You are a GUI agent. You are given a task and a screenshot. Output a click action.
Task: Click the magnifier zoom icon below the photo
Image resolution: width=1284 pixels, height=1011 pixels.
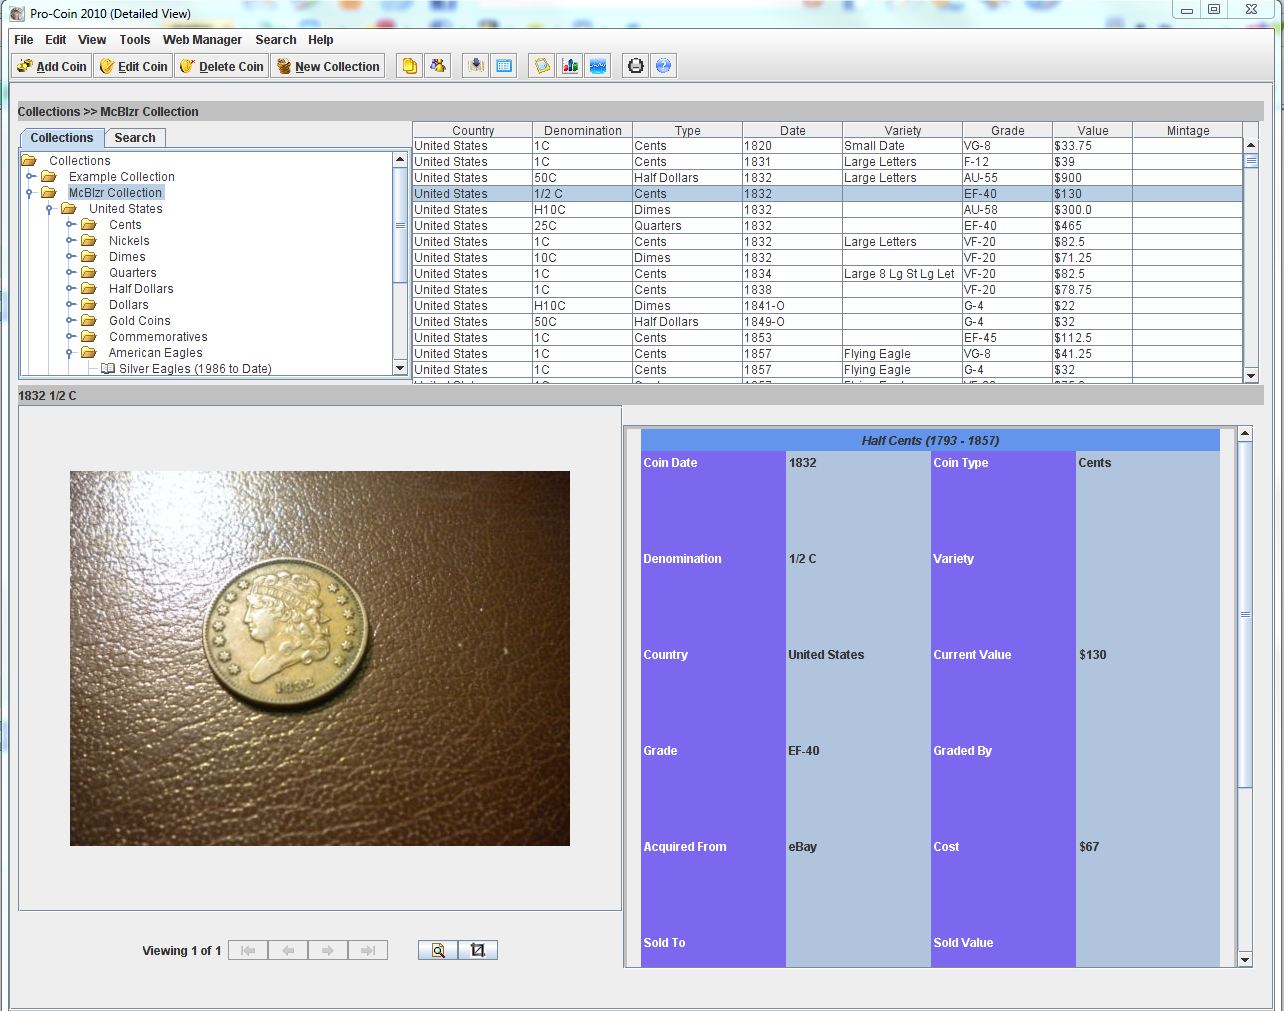438,950
